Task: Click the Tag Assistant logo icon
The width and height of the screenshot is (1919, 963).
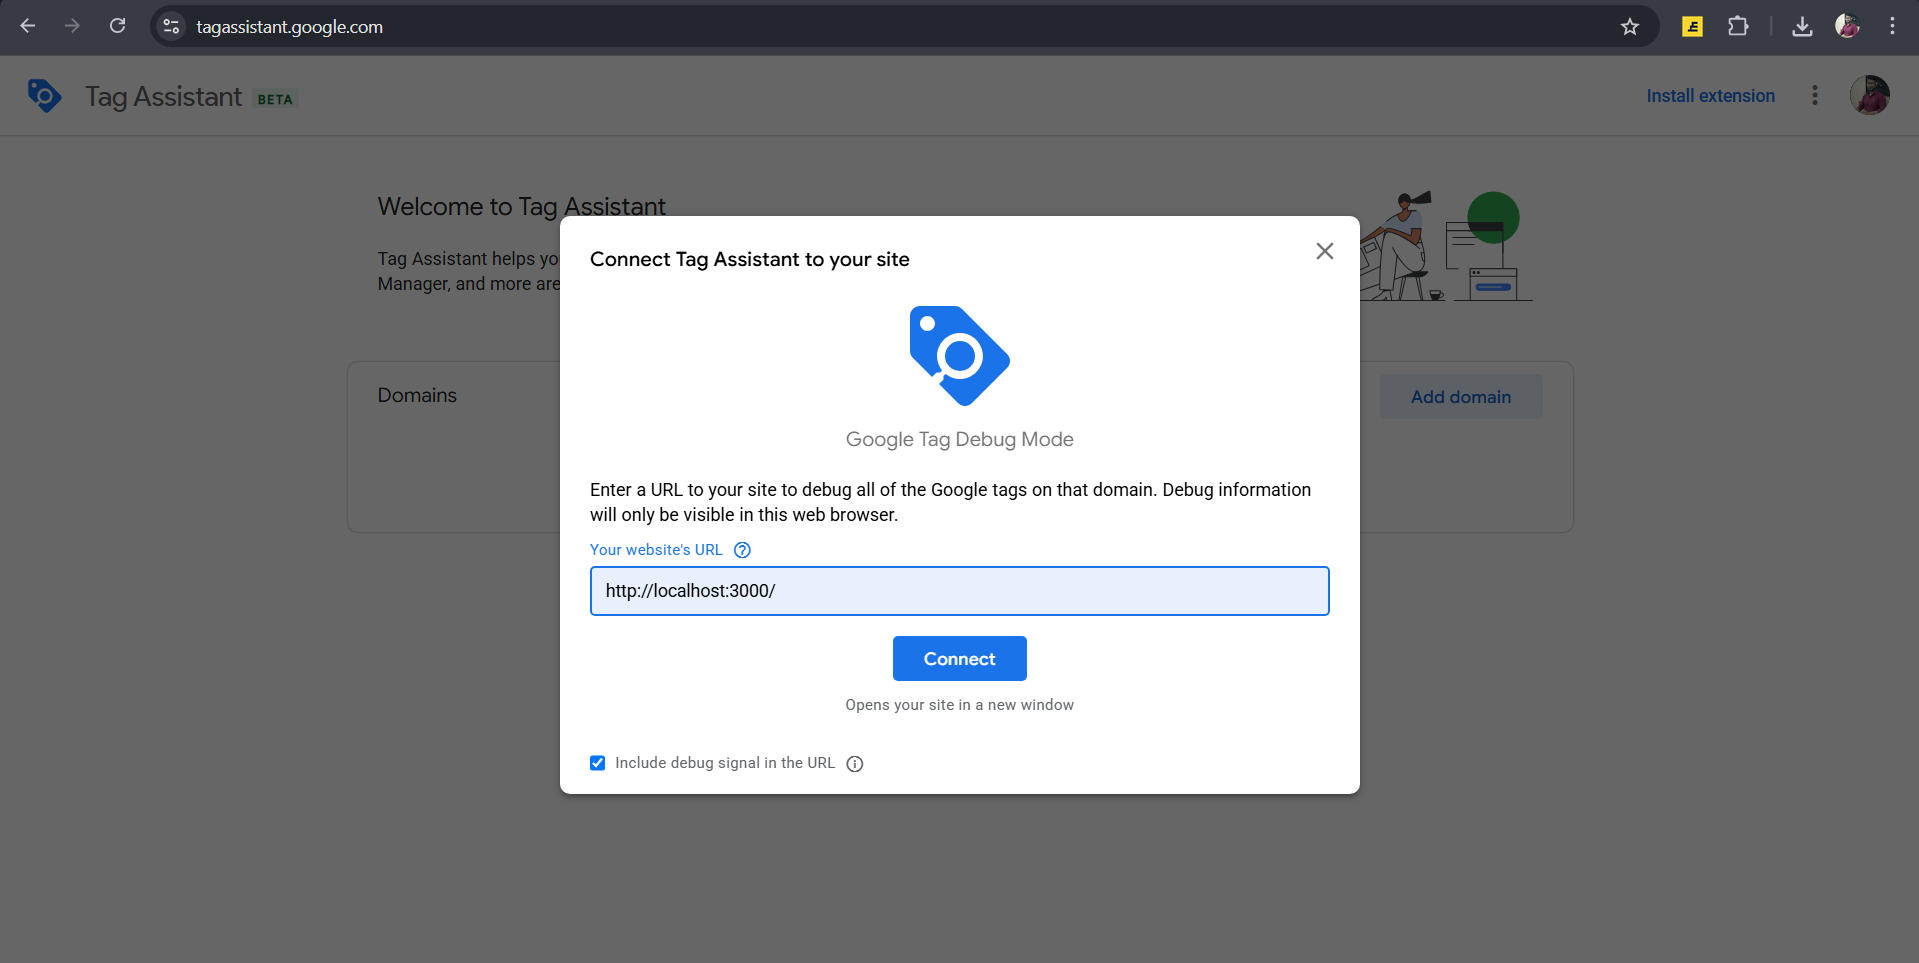Action: pos(45,96)
